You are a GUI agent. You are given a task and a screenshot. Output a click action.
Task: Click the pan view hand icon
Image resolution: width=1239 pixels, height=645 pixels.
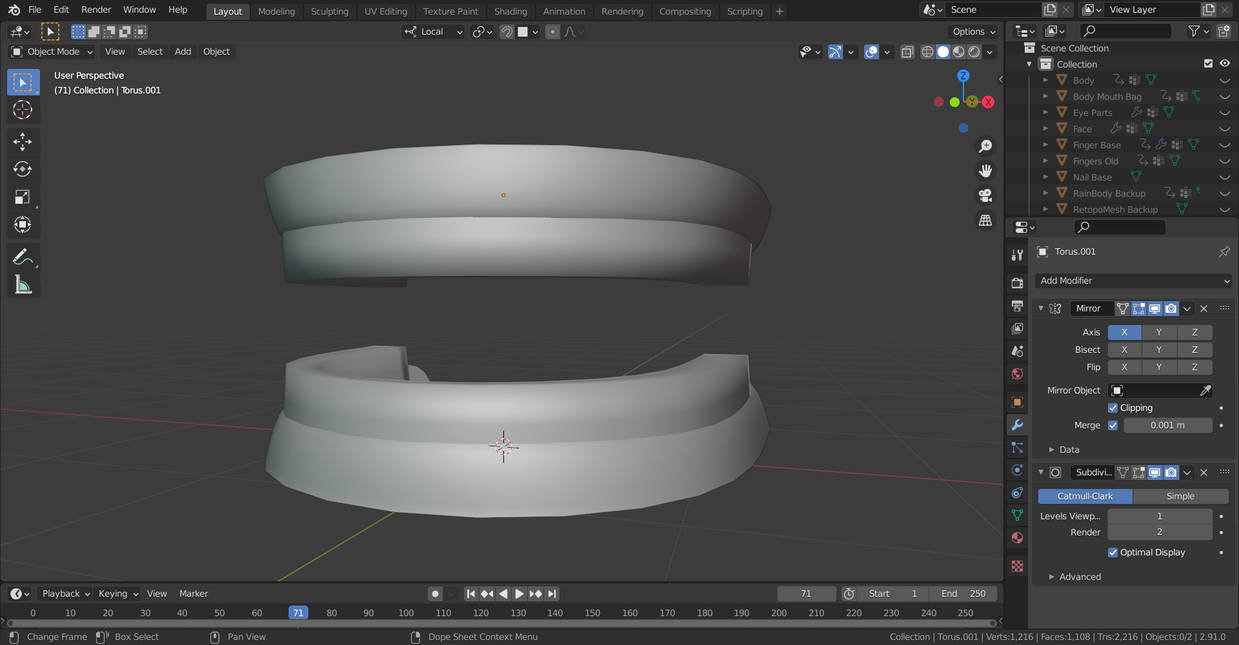[x=985, y=171]
